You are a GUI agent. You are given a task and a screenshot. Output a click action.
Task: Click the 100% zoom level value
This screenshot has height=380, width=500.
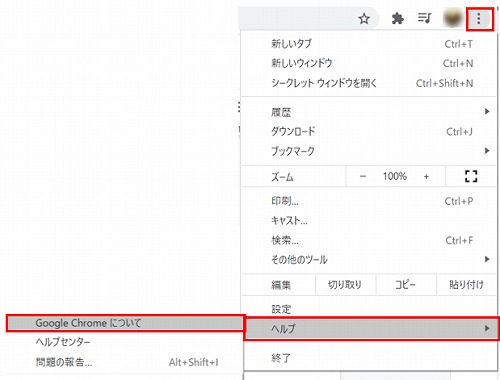point(395,176)
